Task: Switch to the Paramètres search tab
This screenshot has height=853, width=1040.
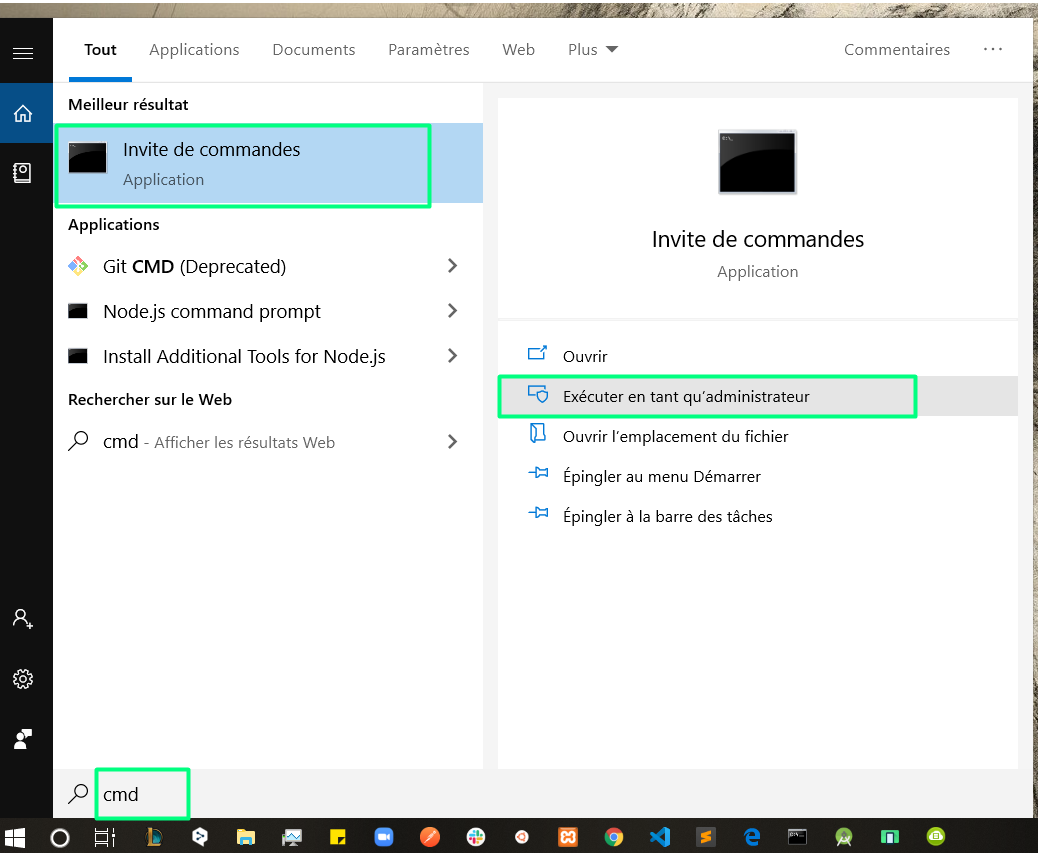Action: coord(428,49)
